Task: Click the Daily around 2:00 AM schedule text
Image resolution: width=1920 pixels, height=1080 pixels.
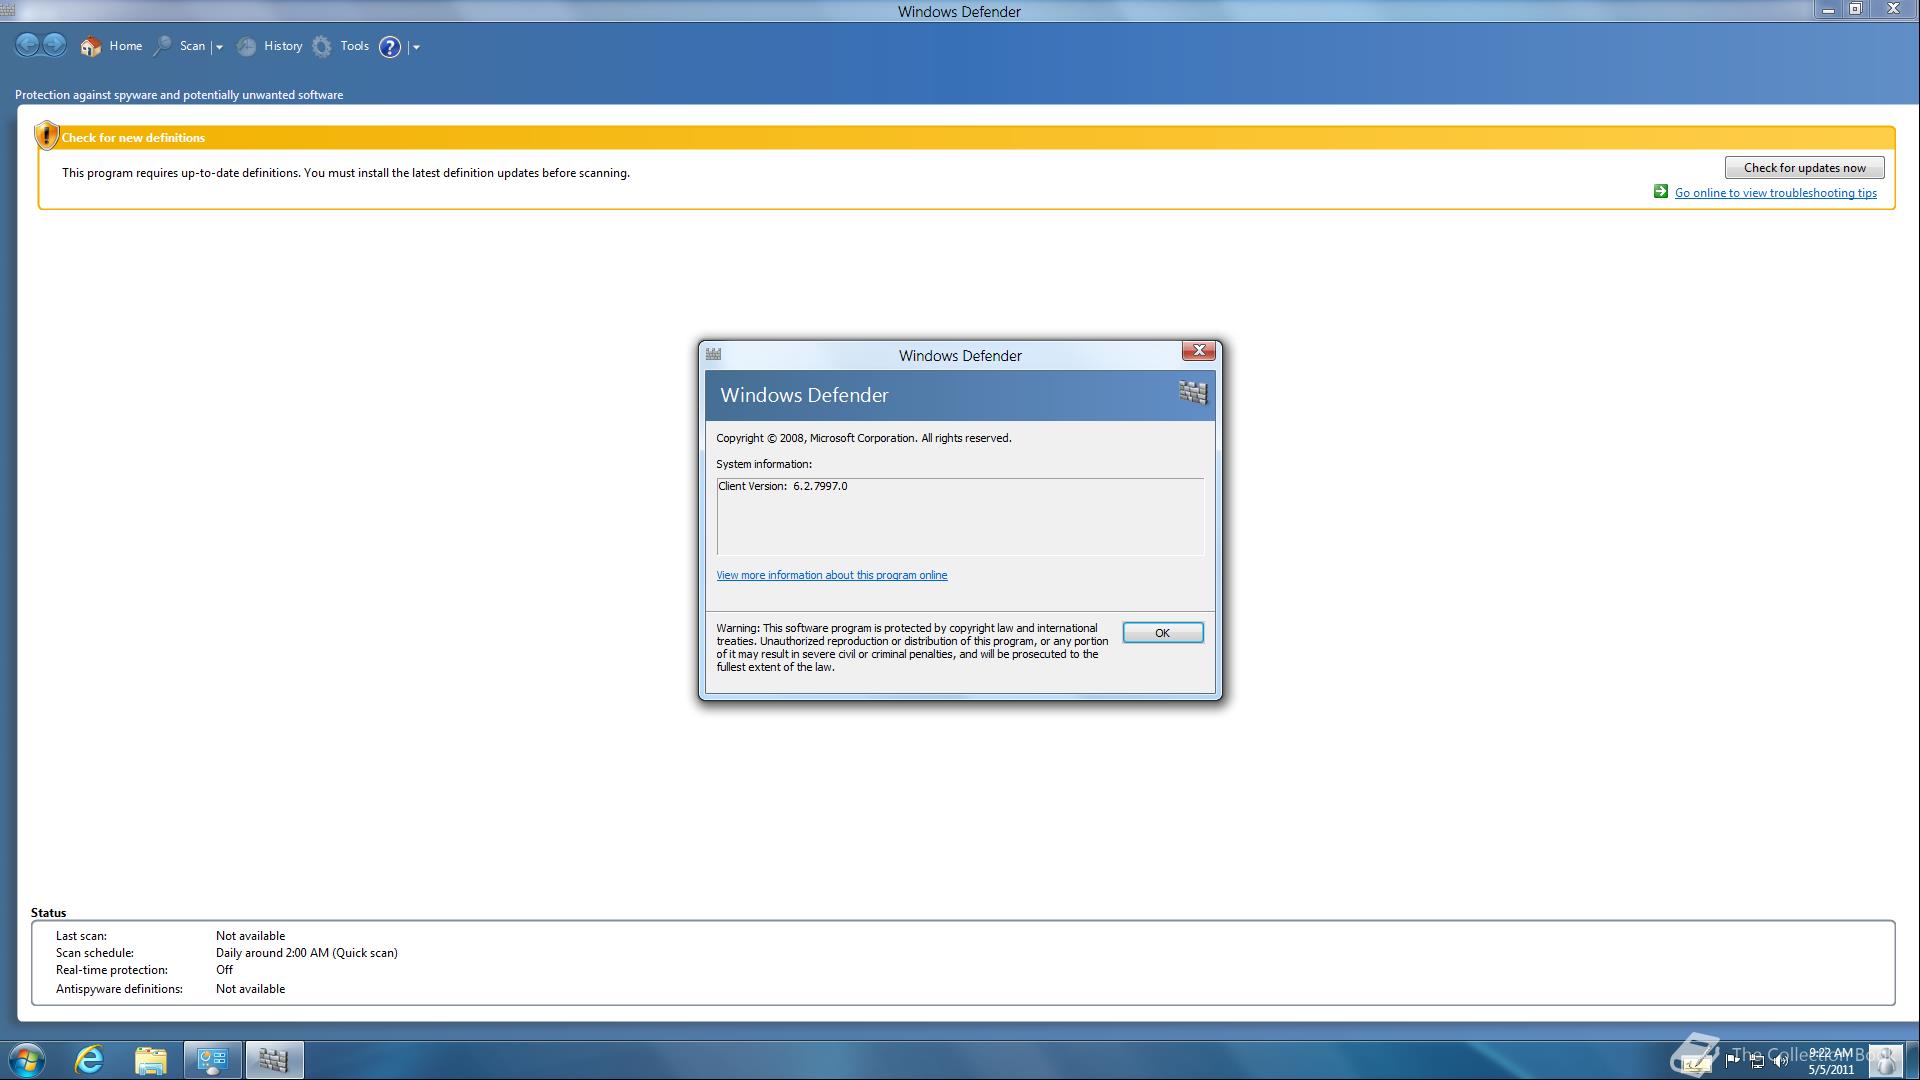Action: 306,953
